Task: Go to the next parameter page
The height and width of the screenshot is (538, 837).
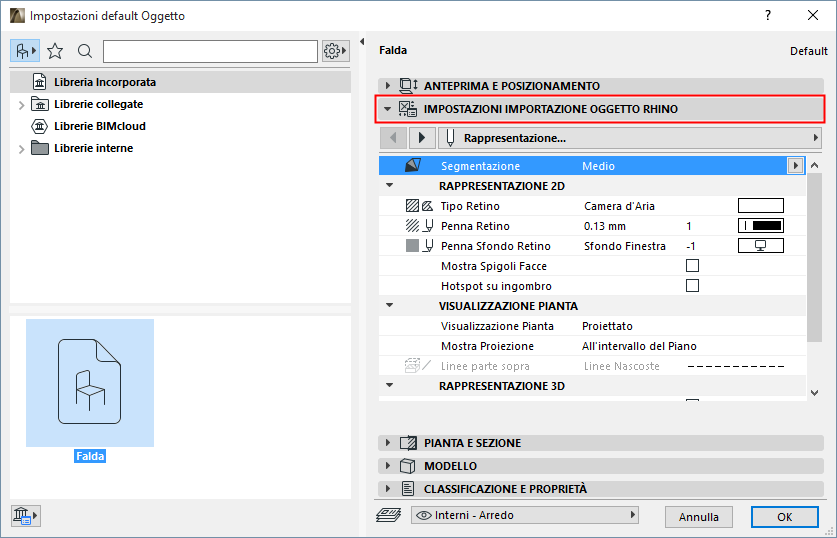Action: pos(422,138)
